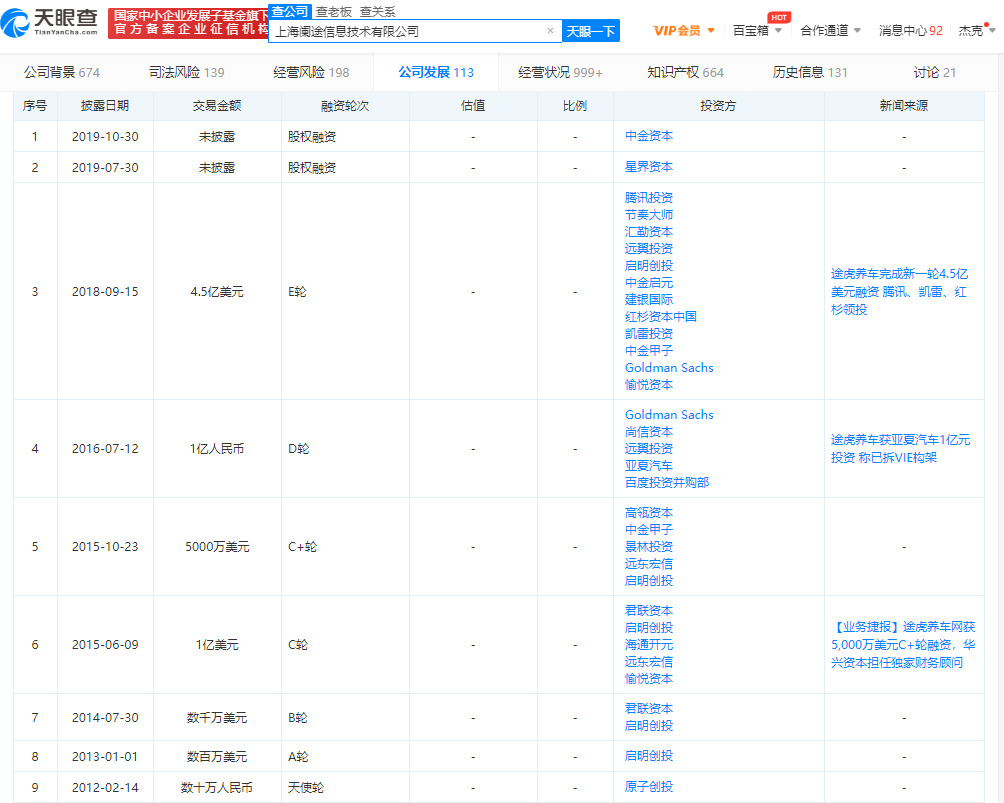1004x803 pixels.
Task: Open 君联资本 in the C轮 row
Action: pyautogui.click(x=649, y=610)
